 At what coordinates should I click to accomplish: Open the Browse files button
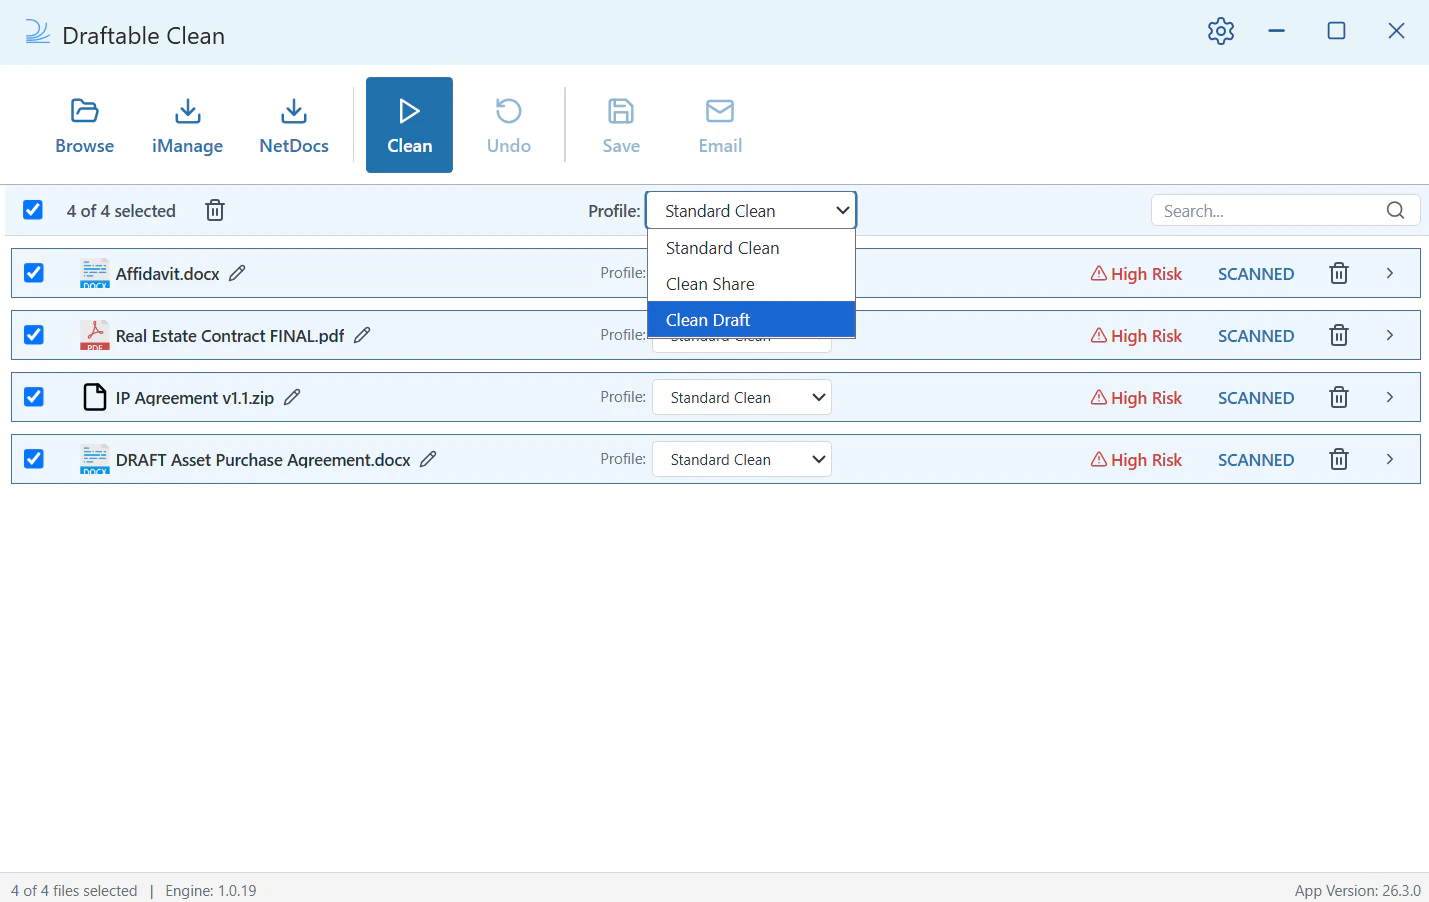pos(85,125)
